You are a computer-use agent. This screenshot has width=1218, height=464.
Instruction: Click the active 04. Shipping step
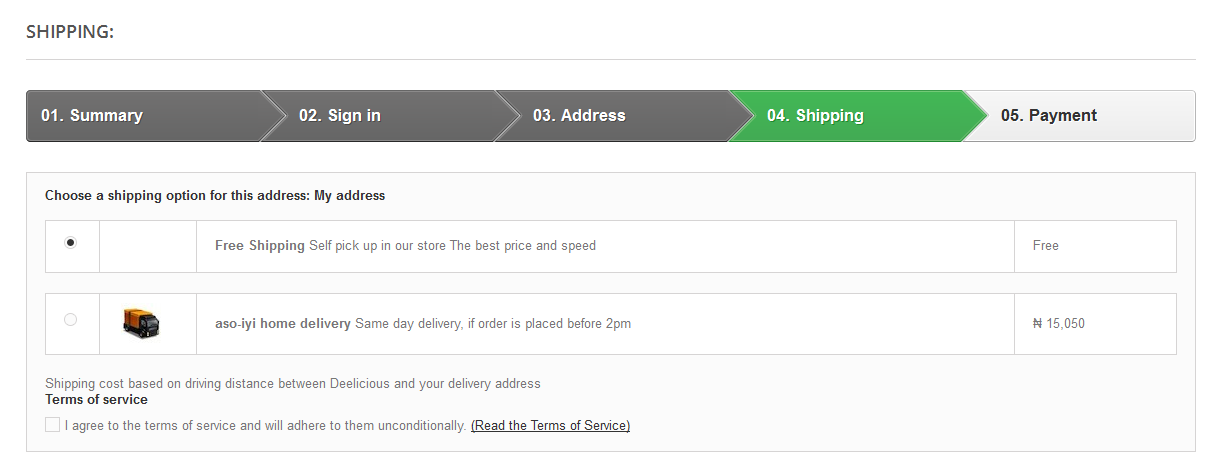tap(815, 116)
